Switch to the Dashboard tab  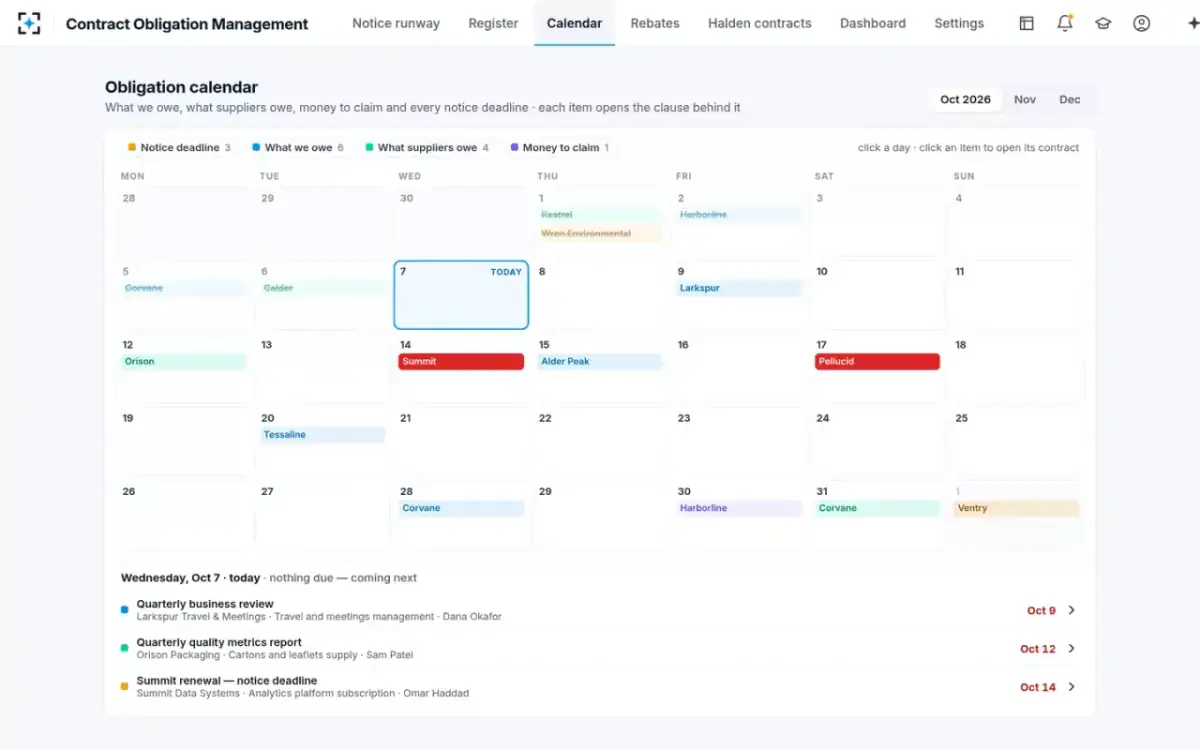[x=873, y=23]
